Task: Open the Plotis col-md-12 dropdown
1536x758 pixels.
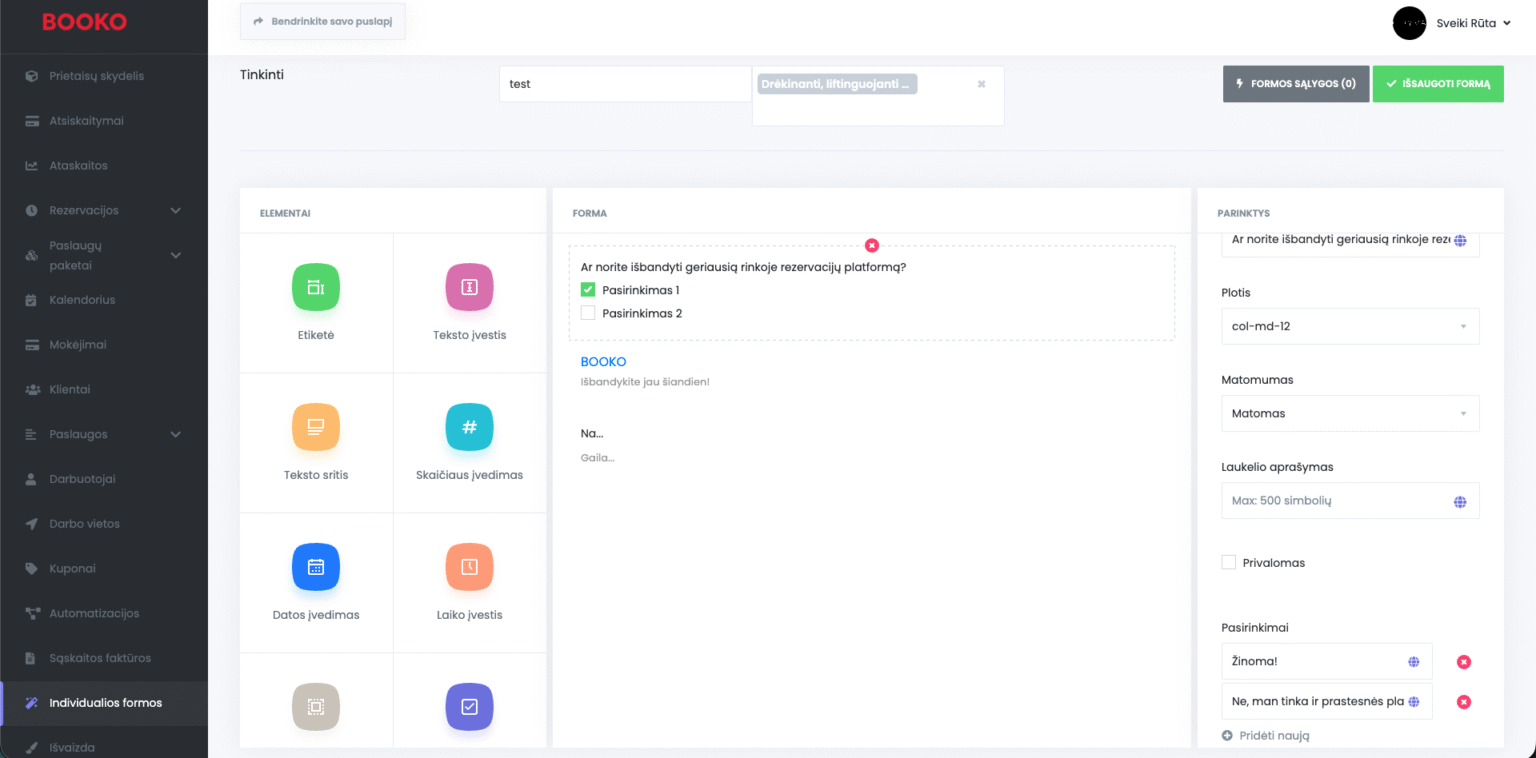Action: (x=1349, y=326)
